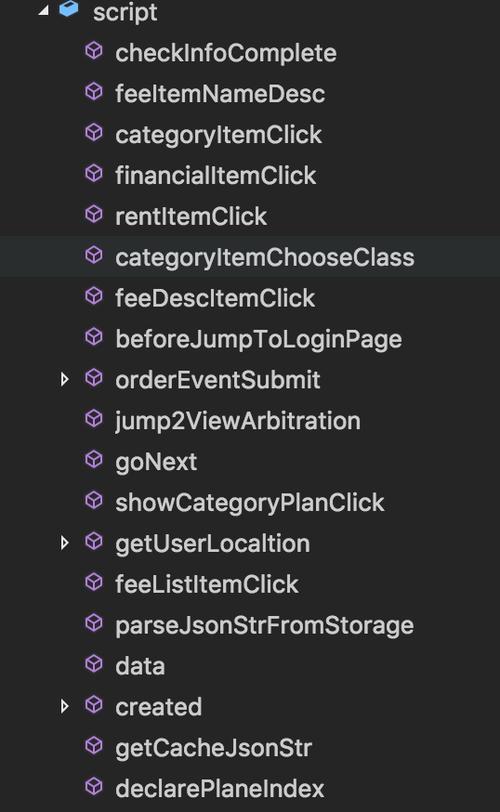This screenshot has width=500, height=812.
Task: Click the symbol icon next to data
Action: pyautogui.click(x=94, y=664)
